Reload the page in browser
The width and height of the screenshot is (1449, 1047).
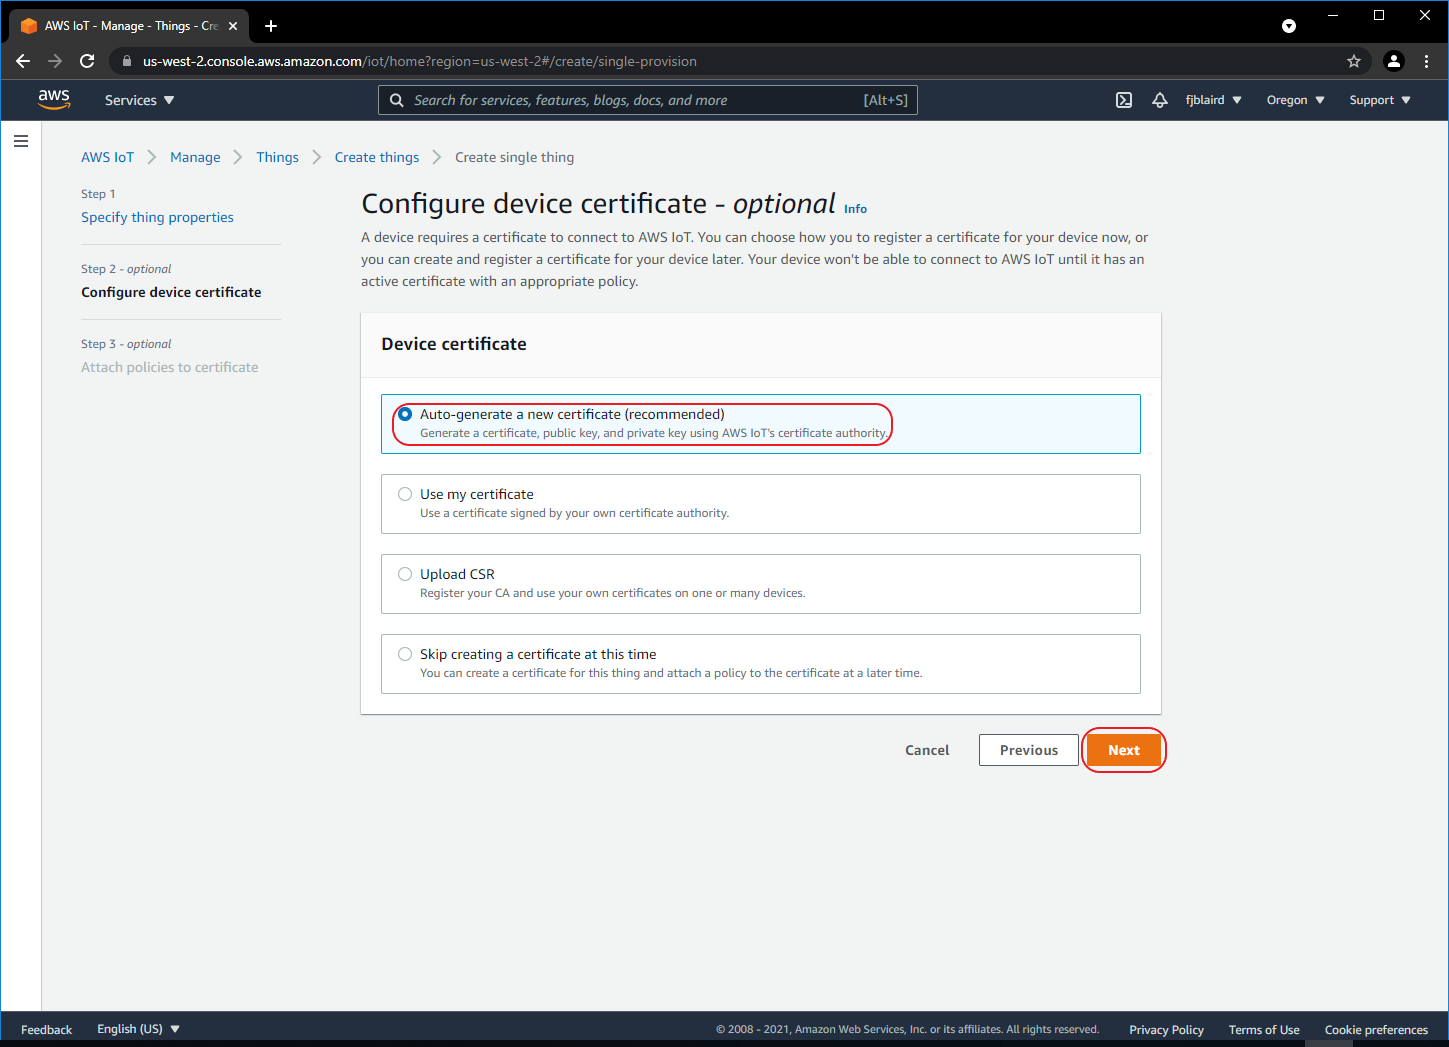pos(87,61)
